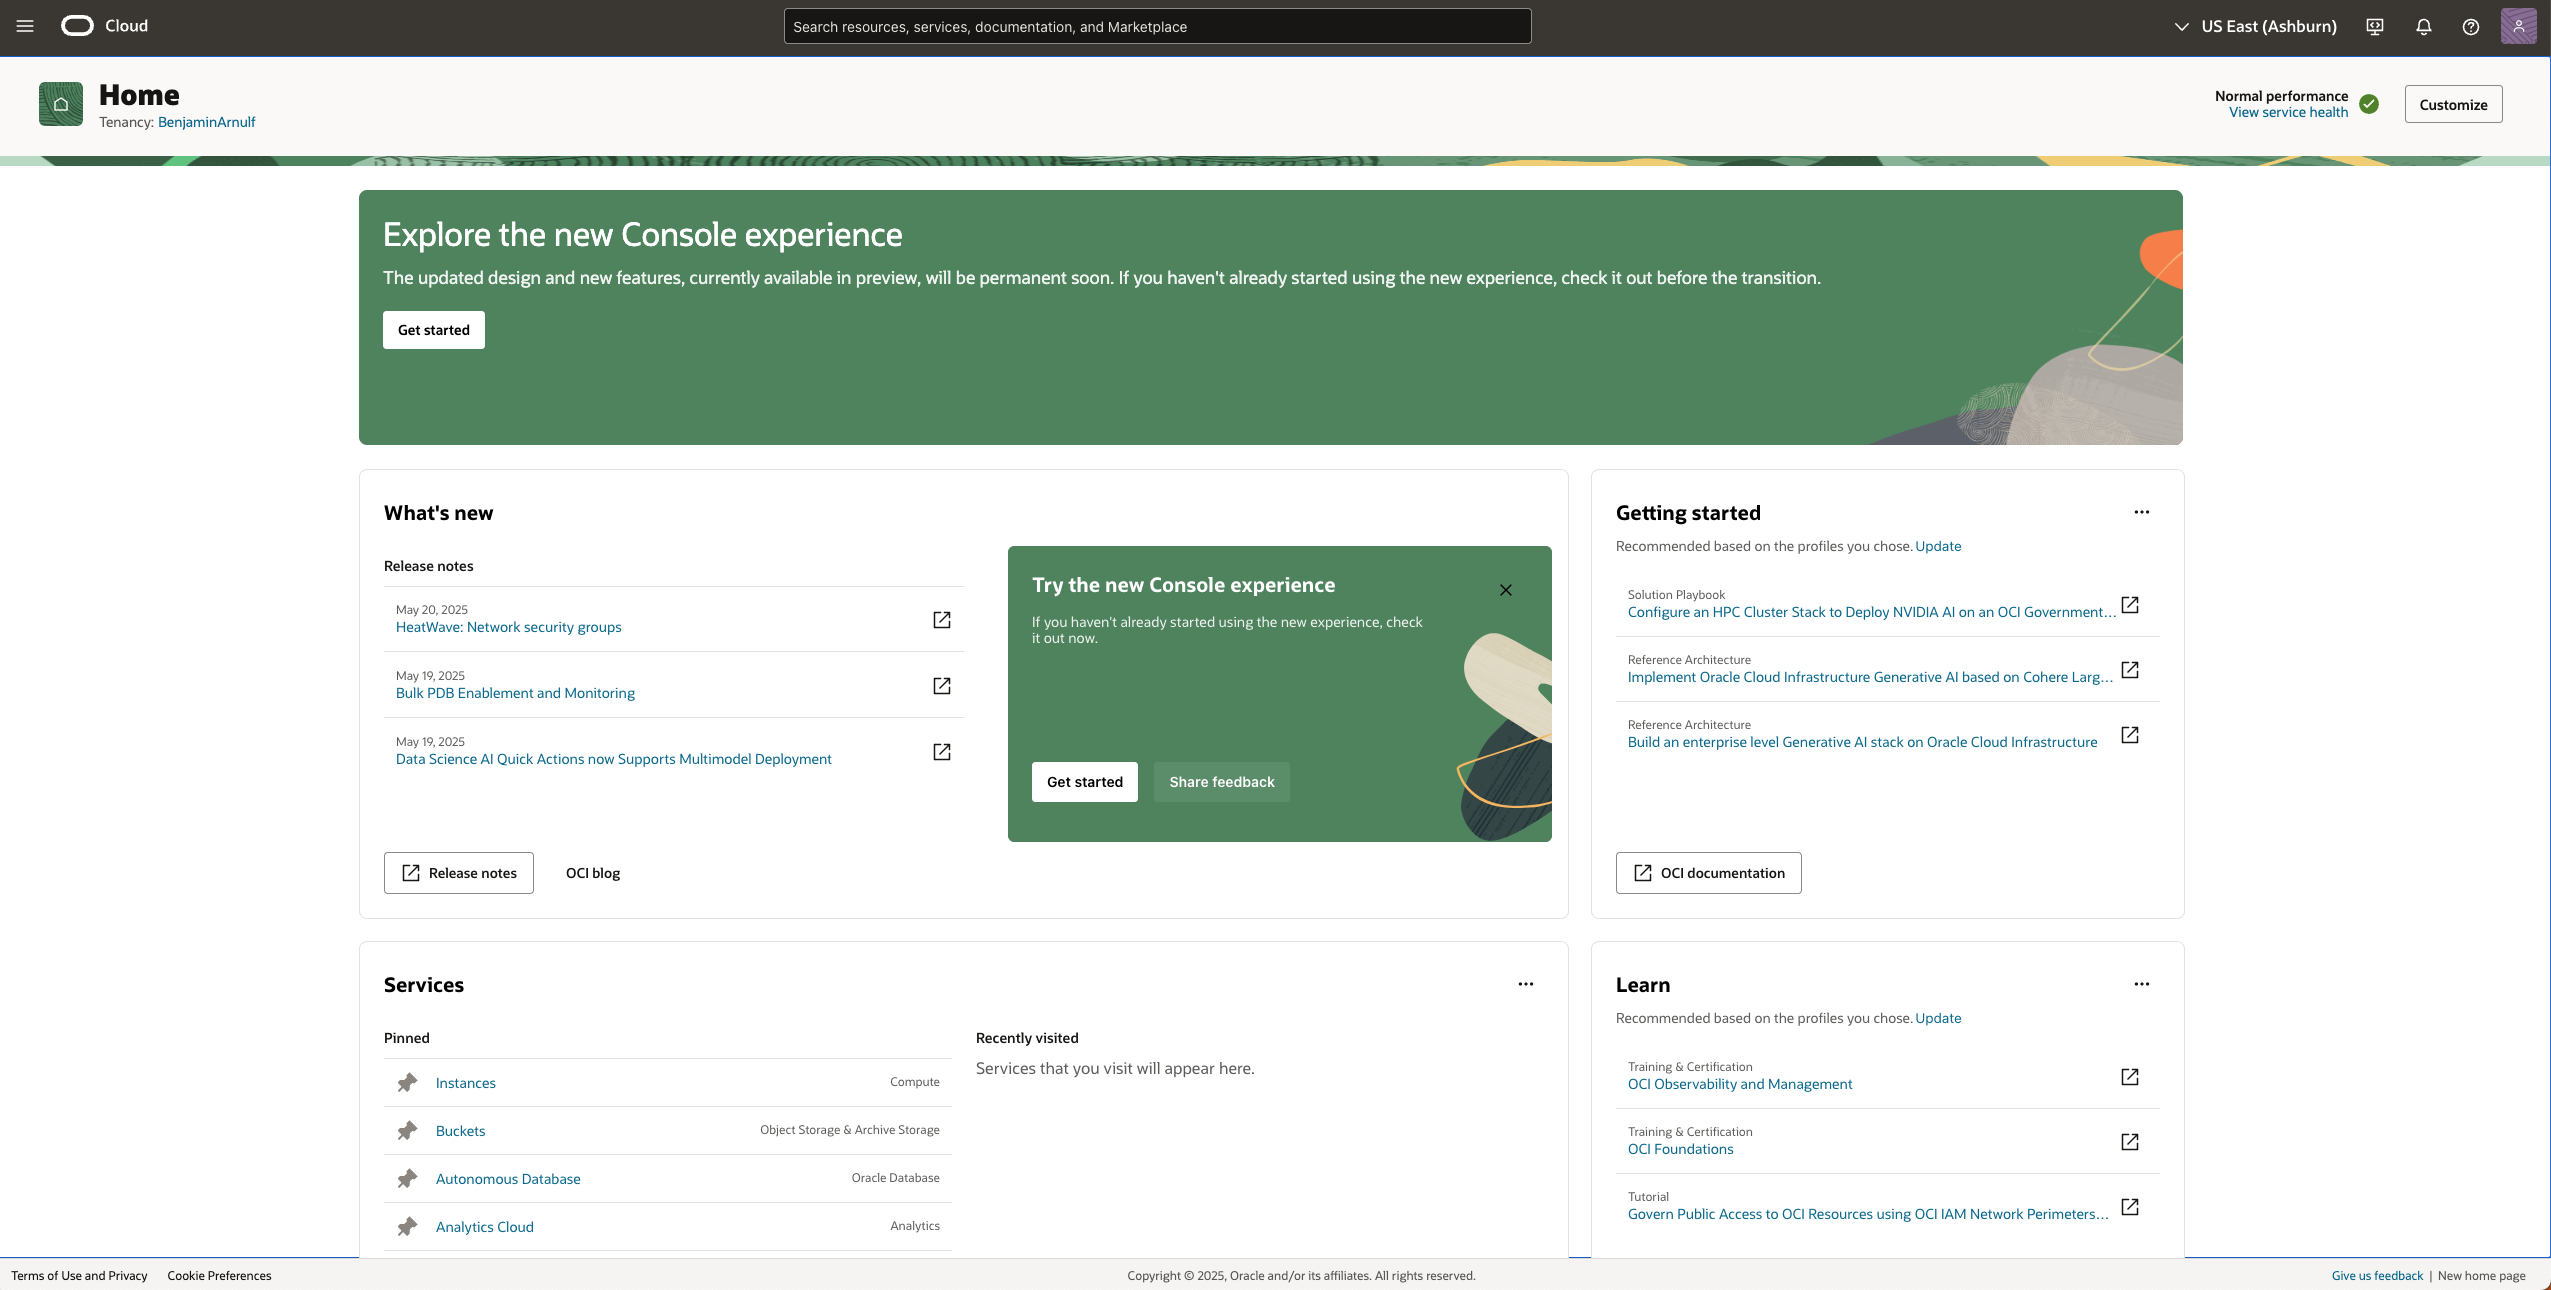Viewport: 2551px width, 1290px height.
Task: Open View service health link
Action: 2288,112
